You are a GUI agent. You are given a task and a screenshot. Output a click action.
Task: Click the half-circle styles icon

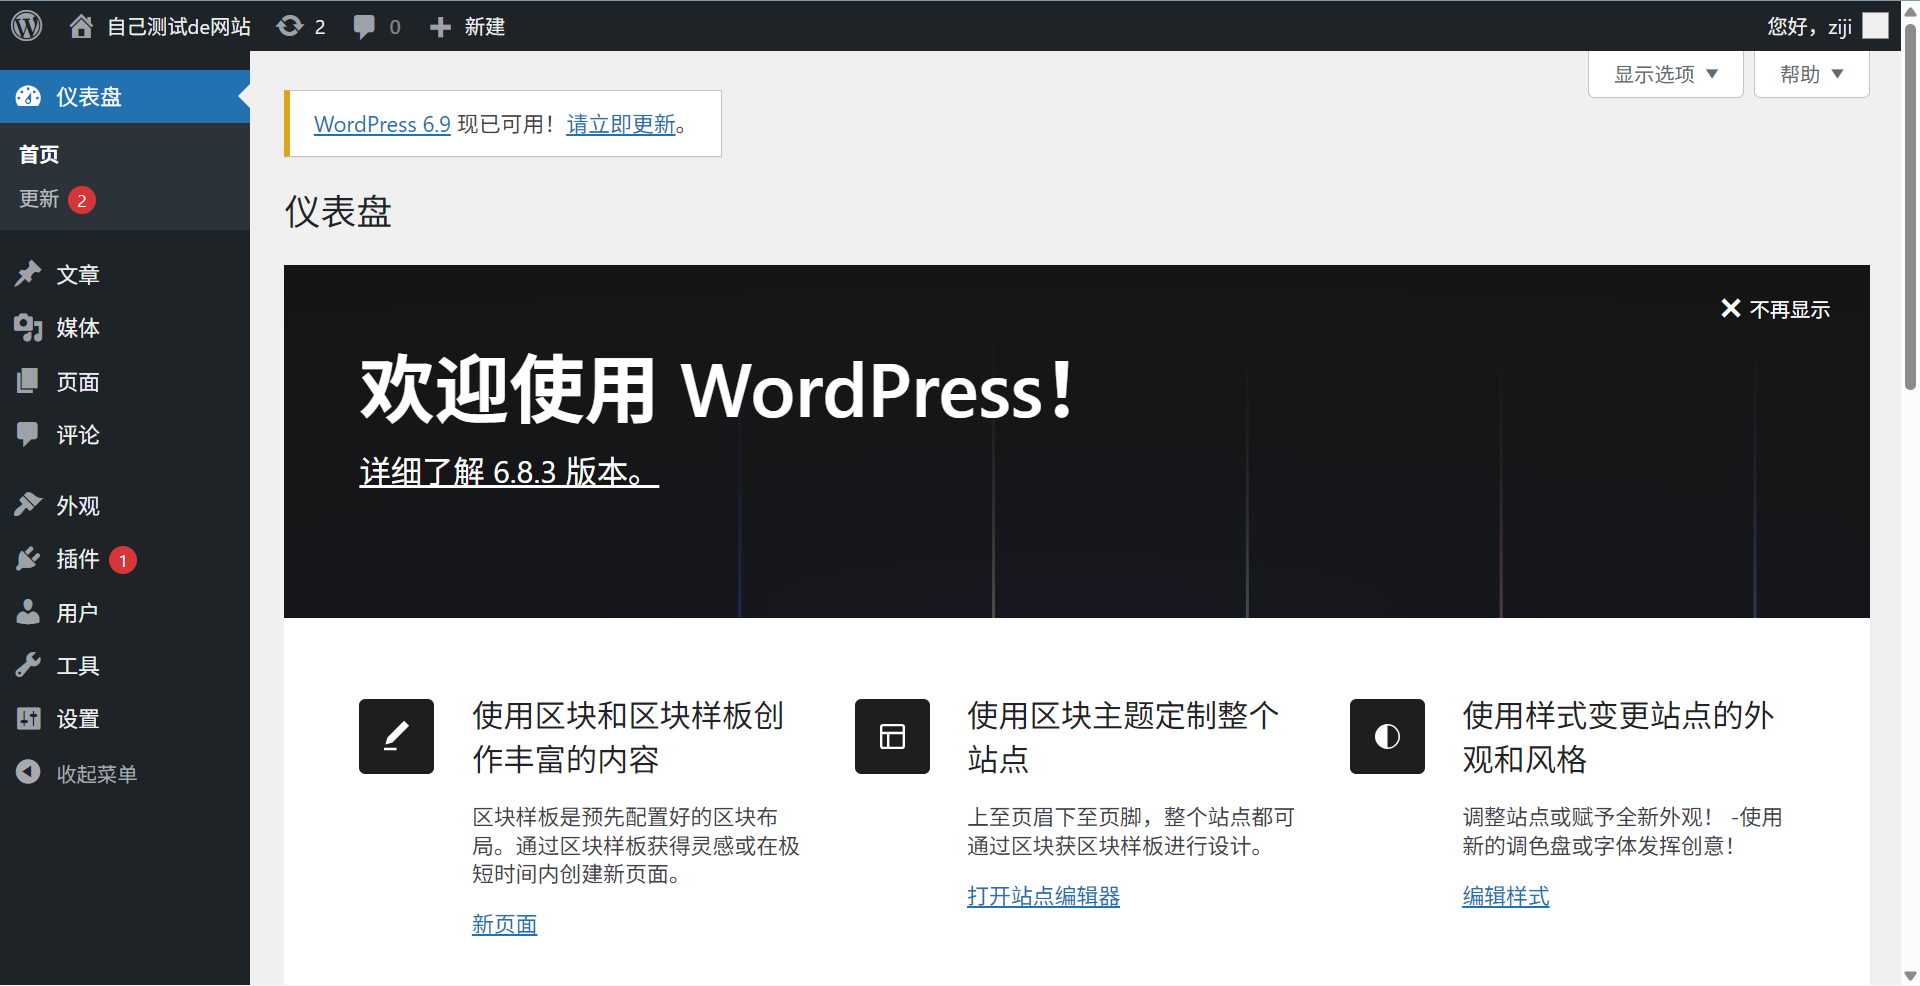point(1387,736)
